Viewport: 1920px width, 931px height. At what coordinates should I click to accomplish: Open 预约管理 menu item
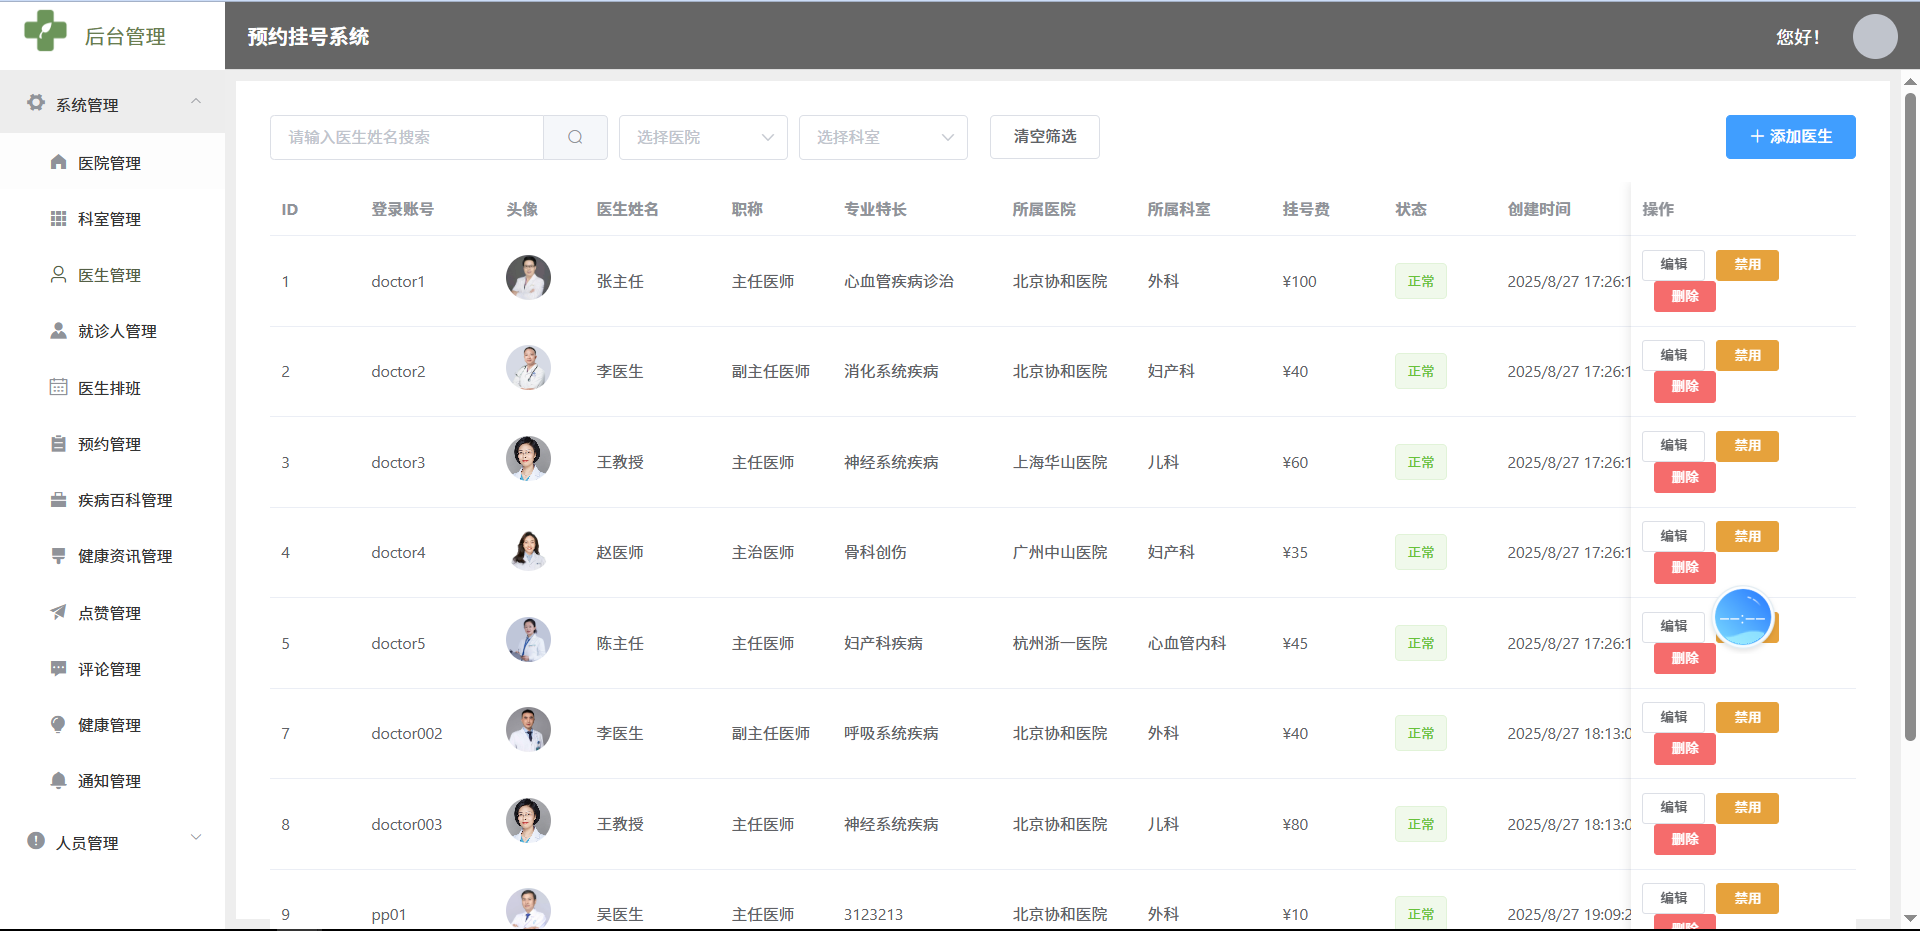[x=112, y=444]
